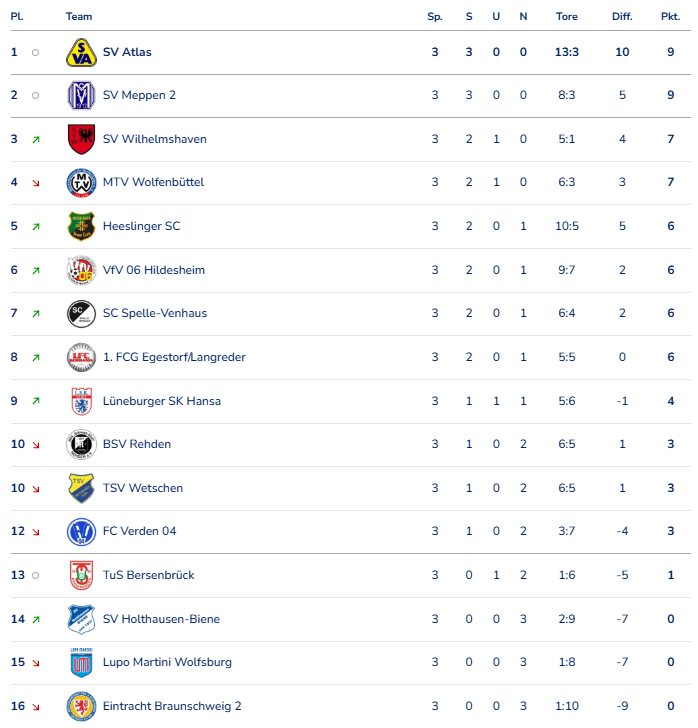Click the Diff. column header
This screenshot has width=698, height=728.
[x=622, y=17]
